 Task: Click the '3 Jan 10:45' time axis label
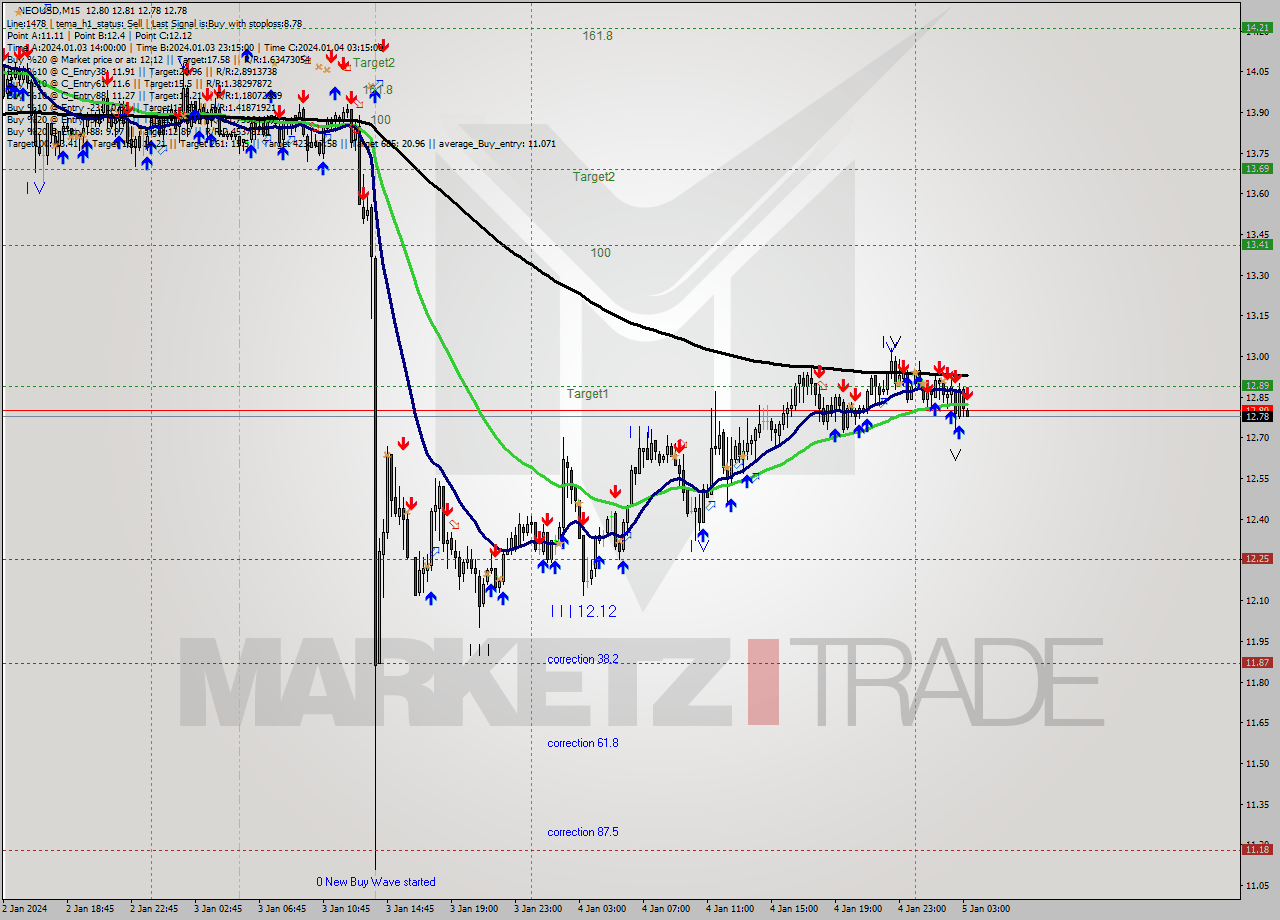[x=348, y=909]
